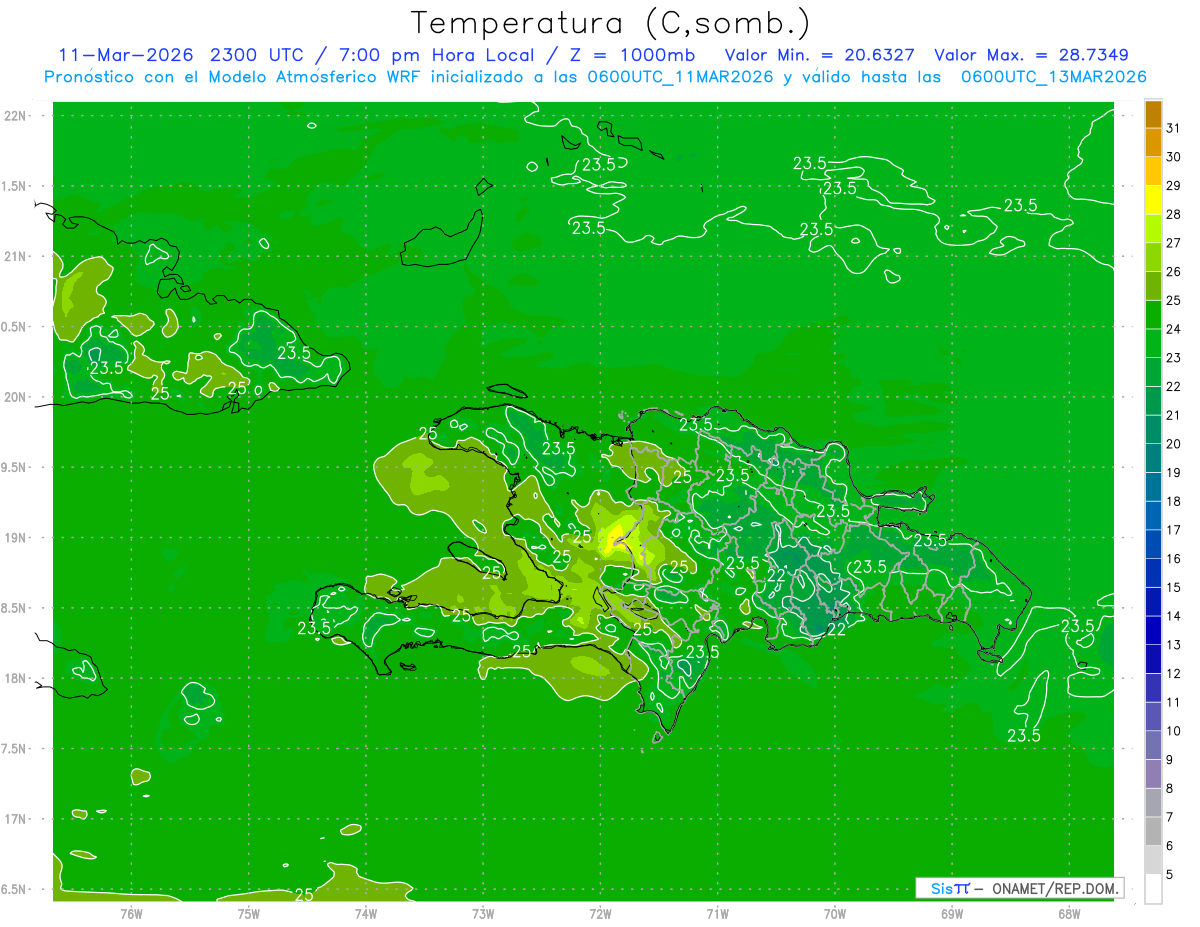Click the '74W' longitude axis label
The width and height of the screenshot is (1200, 927).
[366, 914]
